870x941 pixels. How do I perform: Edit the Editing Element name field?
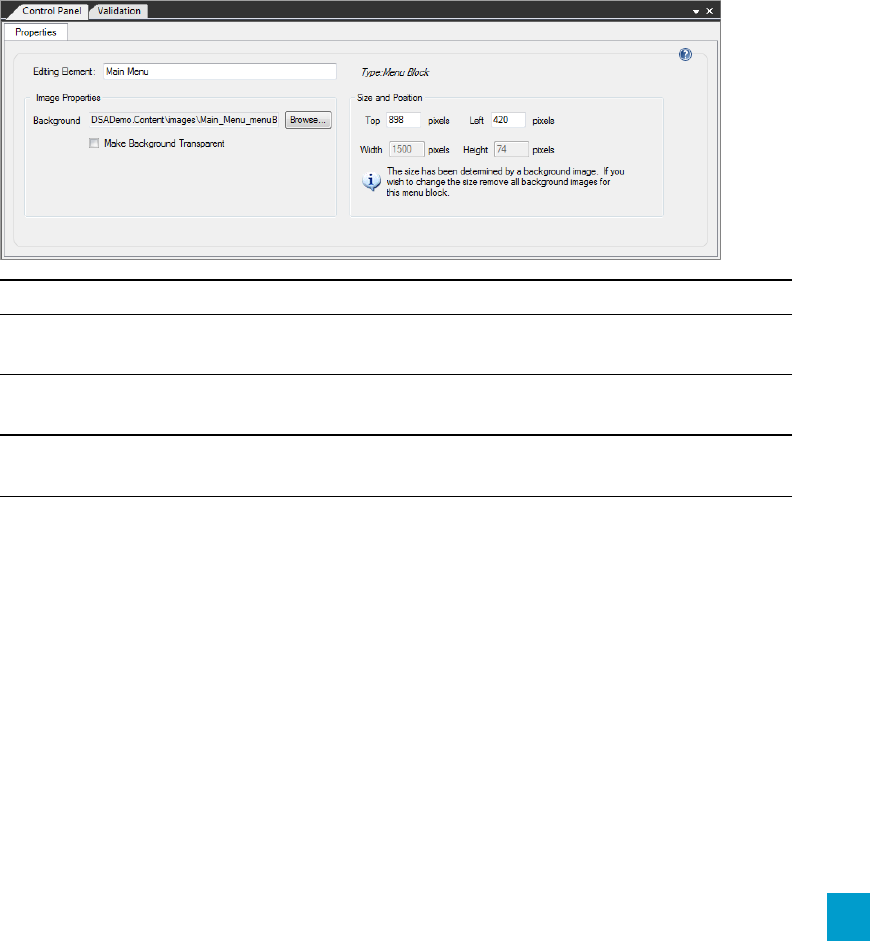click(220, 71)
